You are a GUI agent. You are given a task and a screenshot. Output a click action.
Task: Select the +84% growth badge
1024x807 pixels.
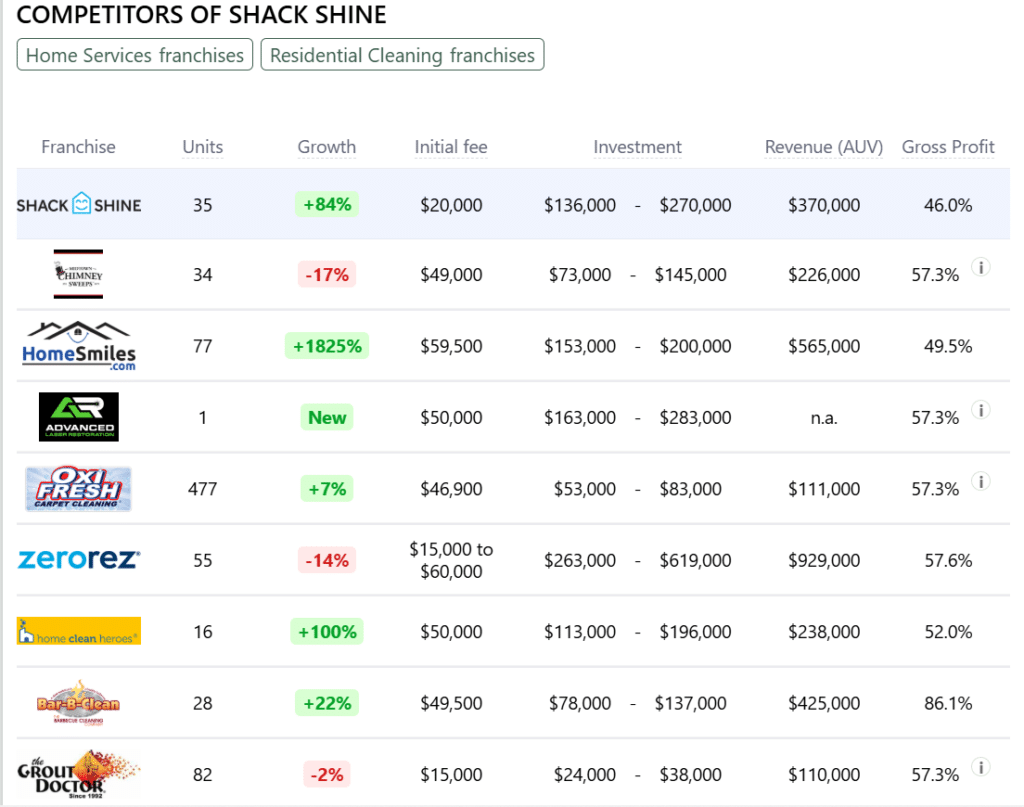click(327, 204)
